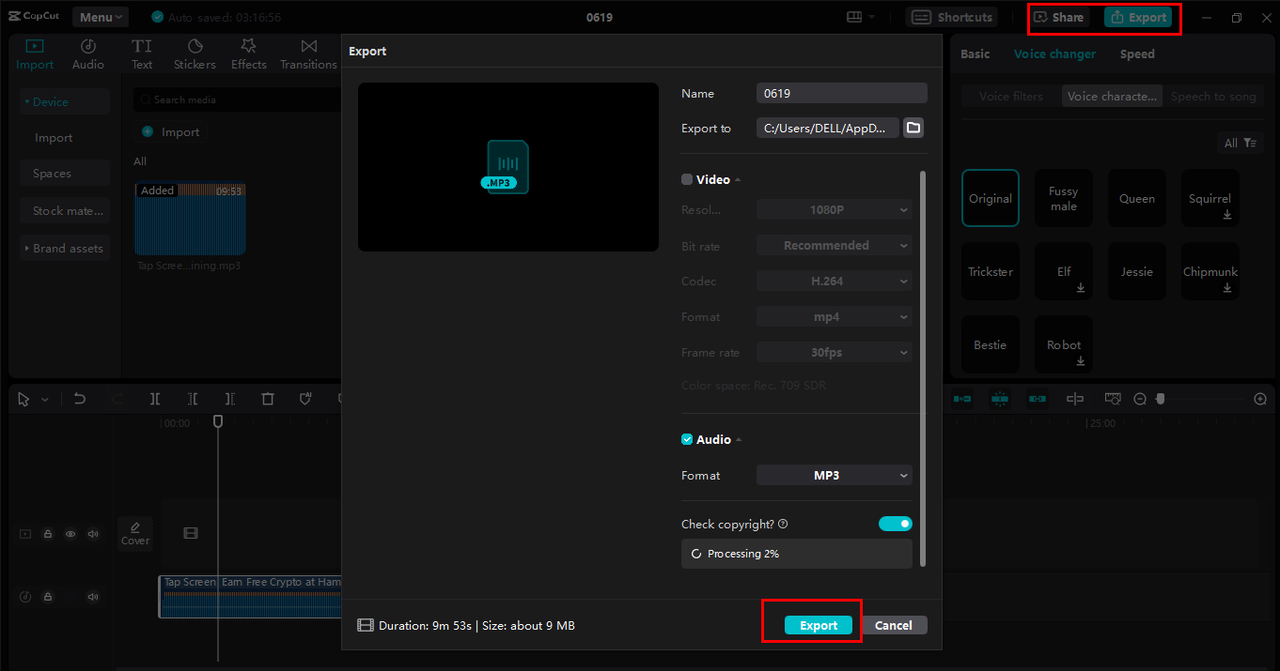Screen dimensions: 1280x671
Task: Click the undo arrow in timeline toolbar
Action: pos(80,399)
